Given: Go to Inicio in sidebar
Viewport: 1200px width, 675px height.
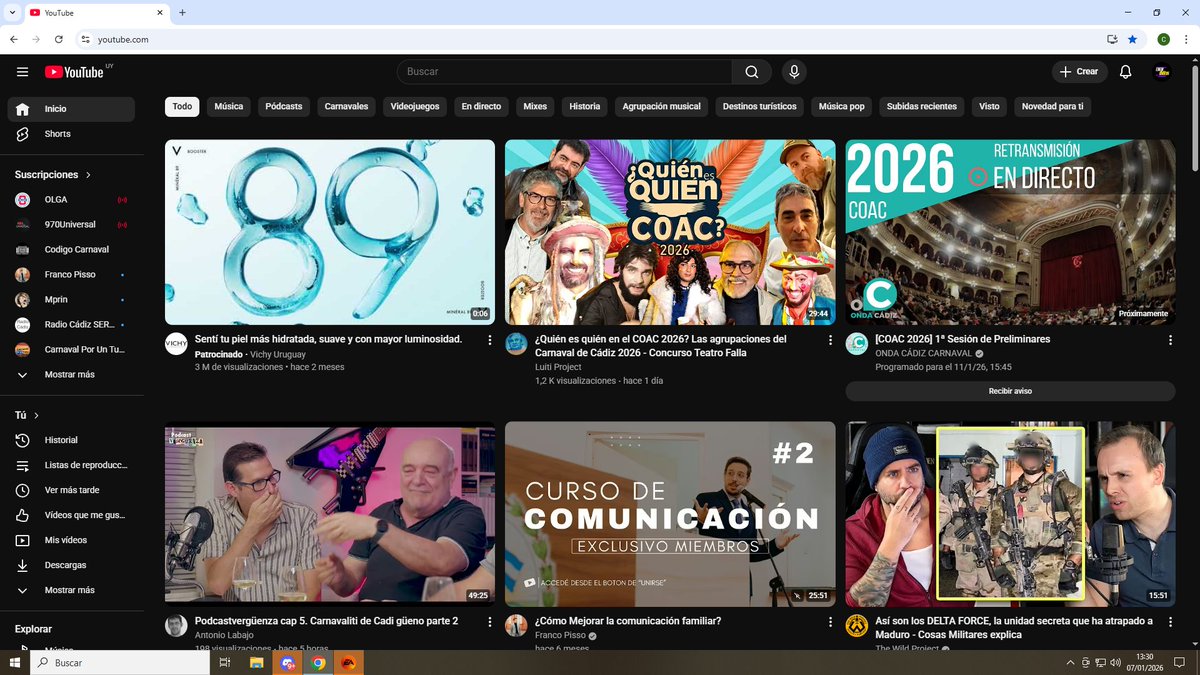Looking at the screenshot, I should coord(71,109).
